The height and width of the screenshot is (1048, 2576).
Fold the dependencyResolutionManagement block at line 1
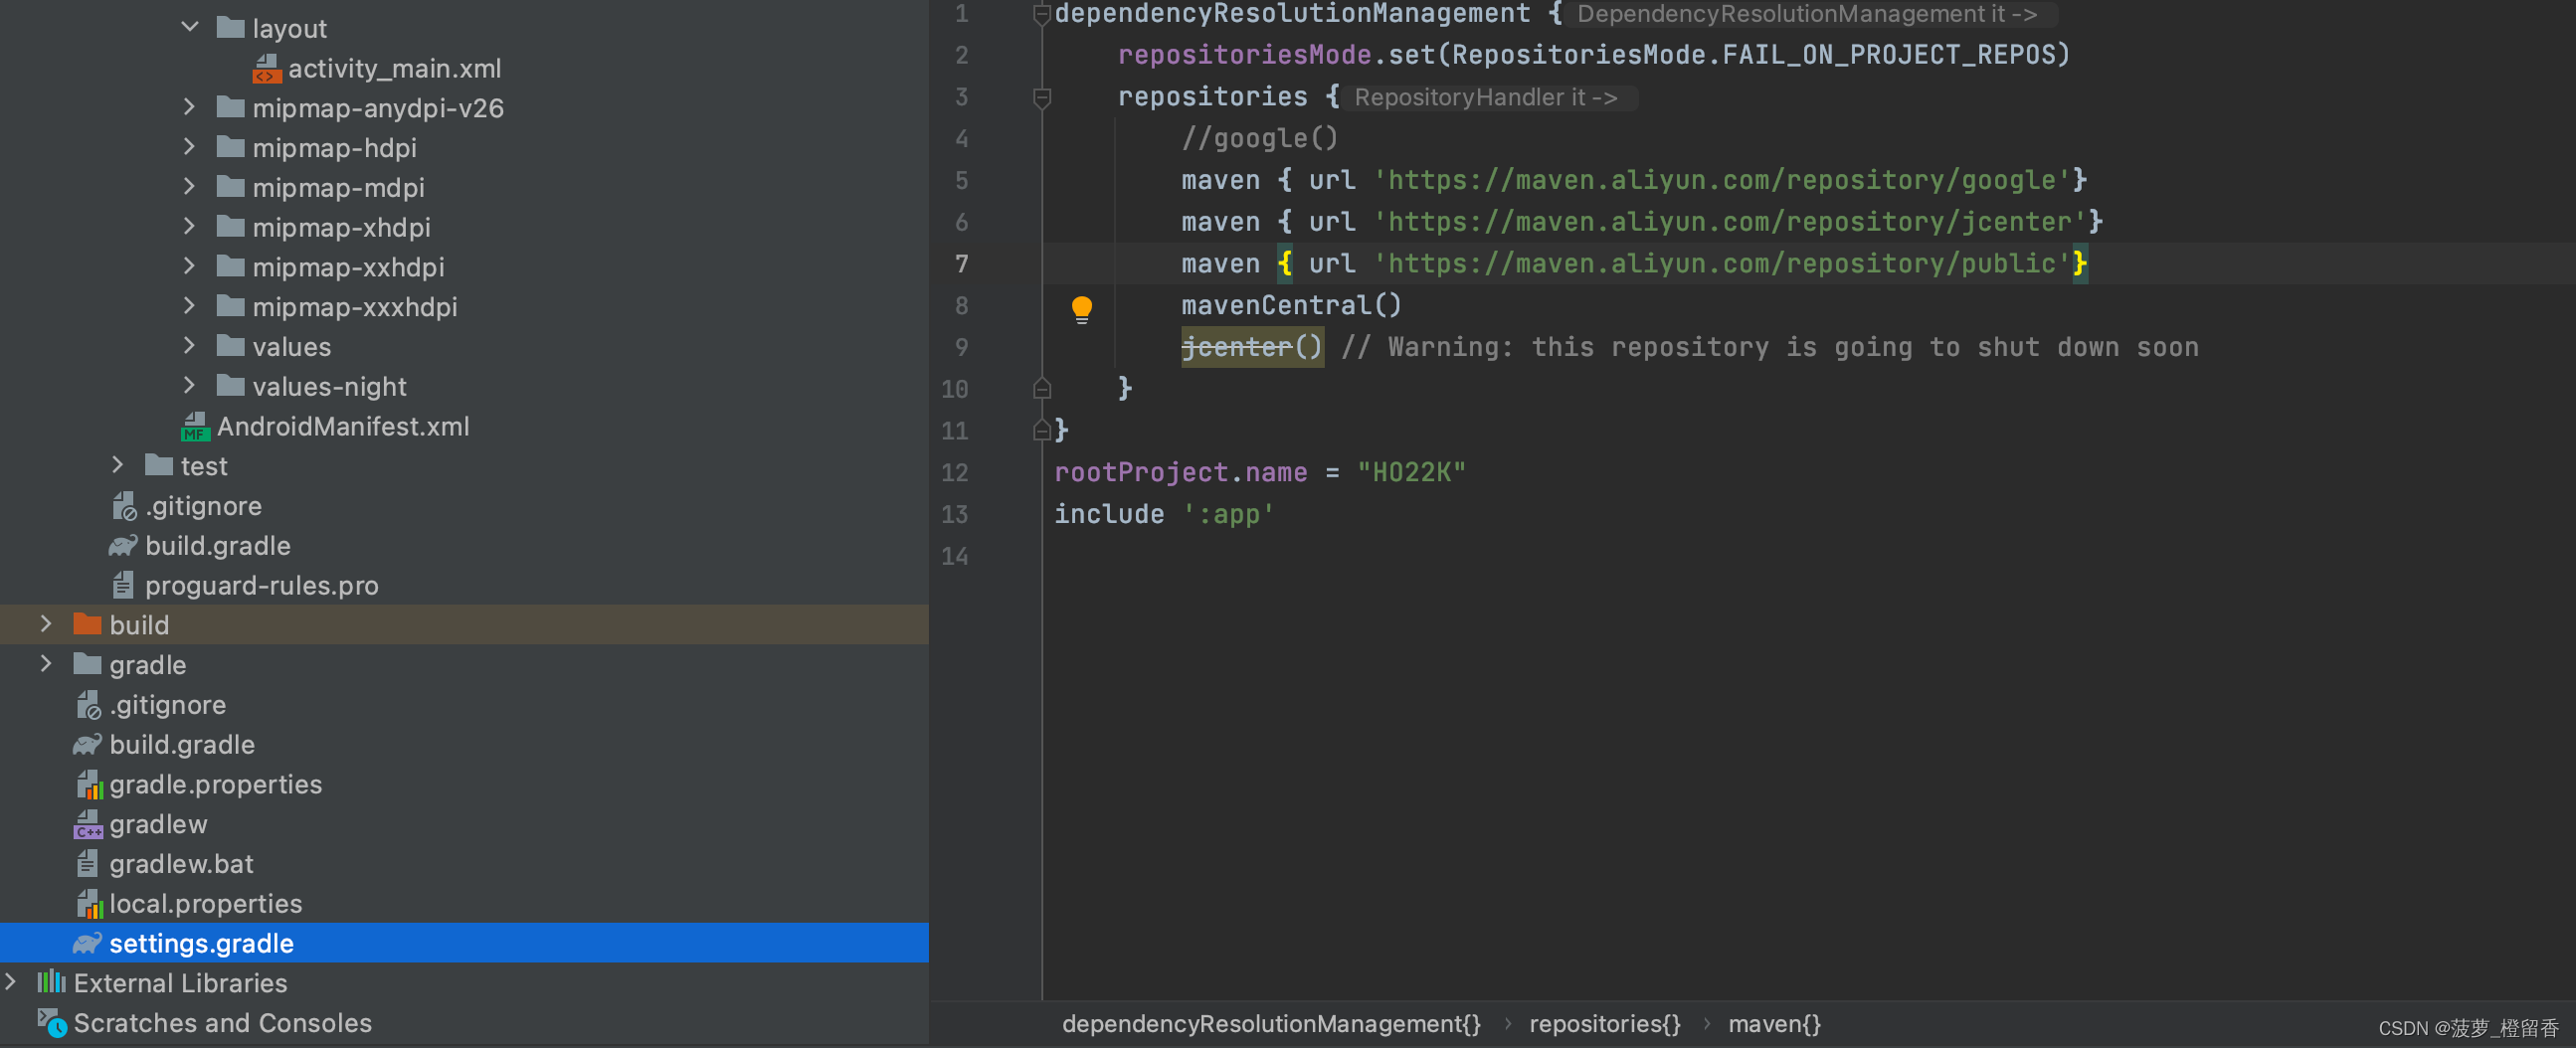pos(1041,13)
